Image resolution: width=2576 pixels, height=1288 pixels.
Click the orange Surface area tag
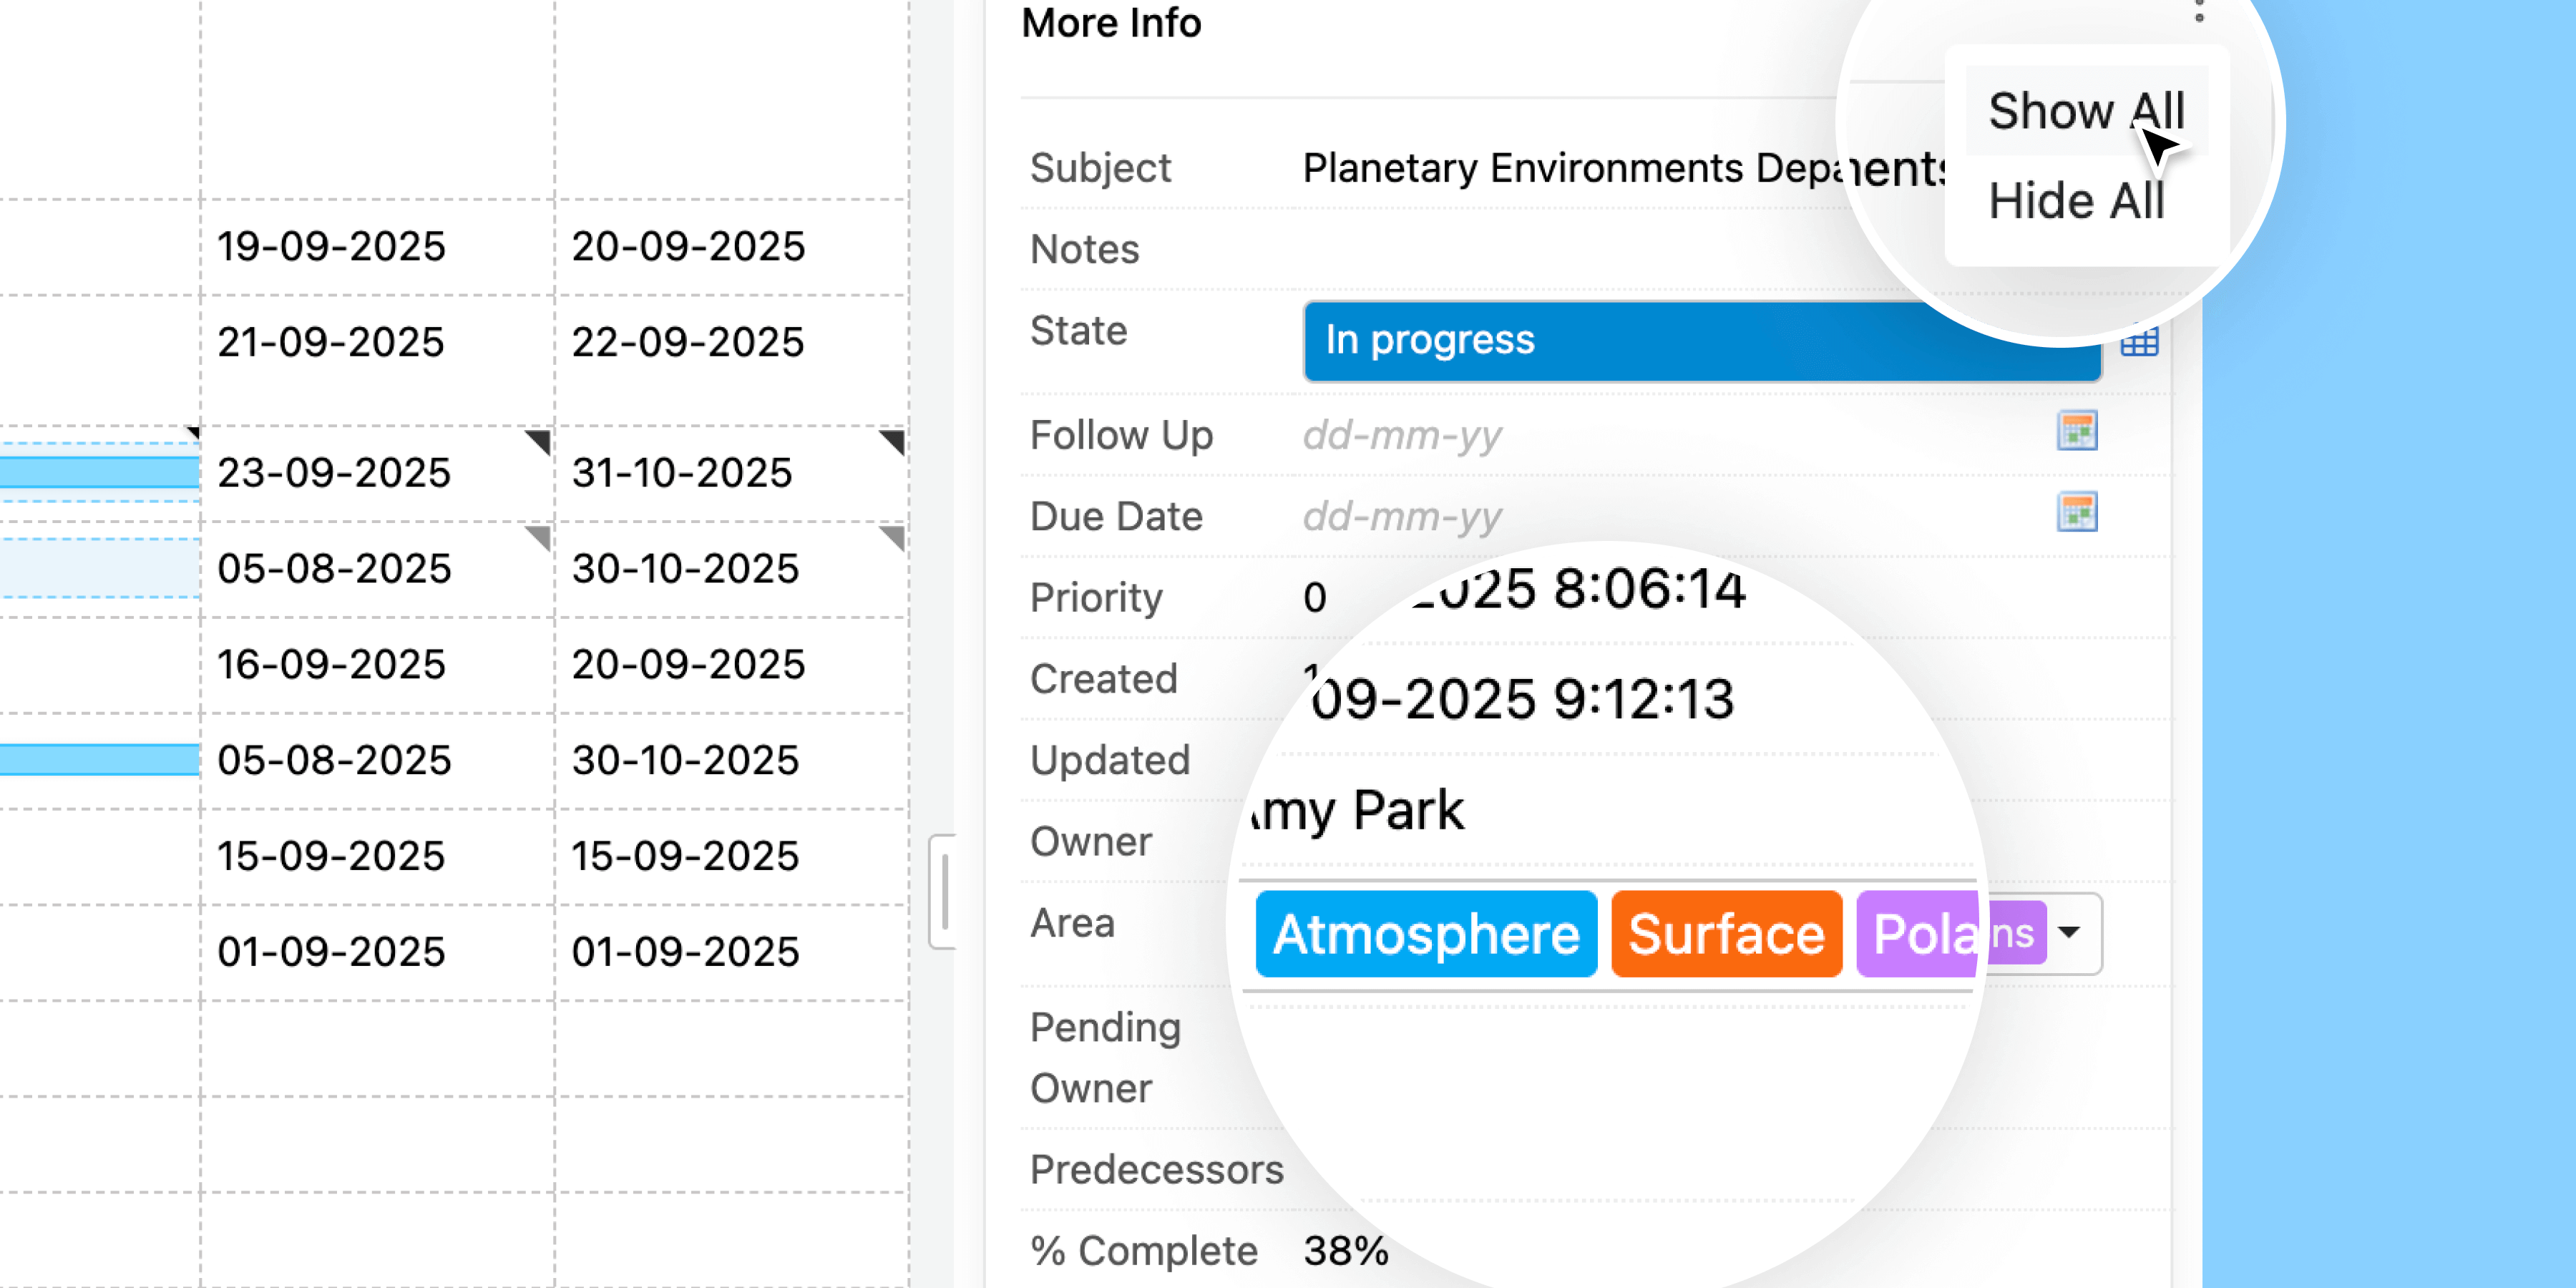(1726, 934)
